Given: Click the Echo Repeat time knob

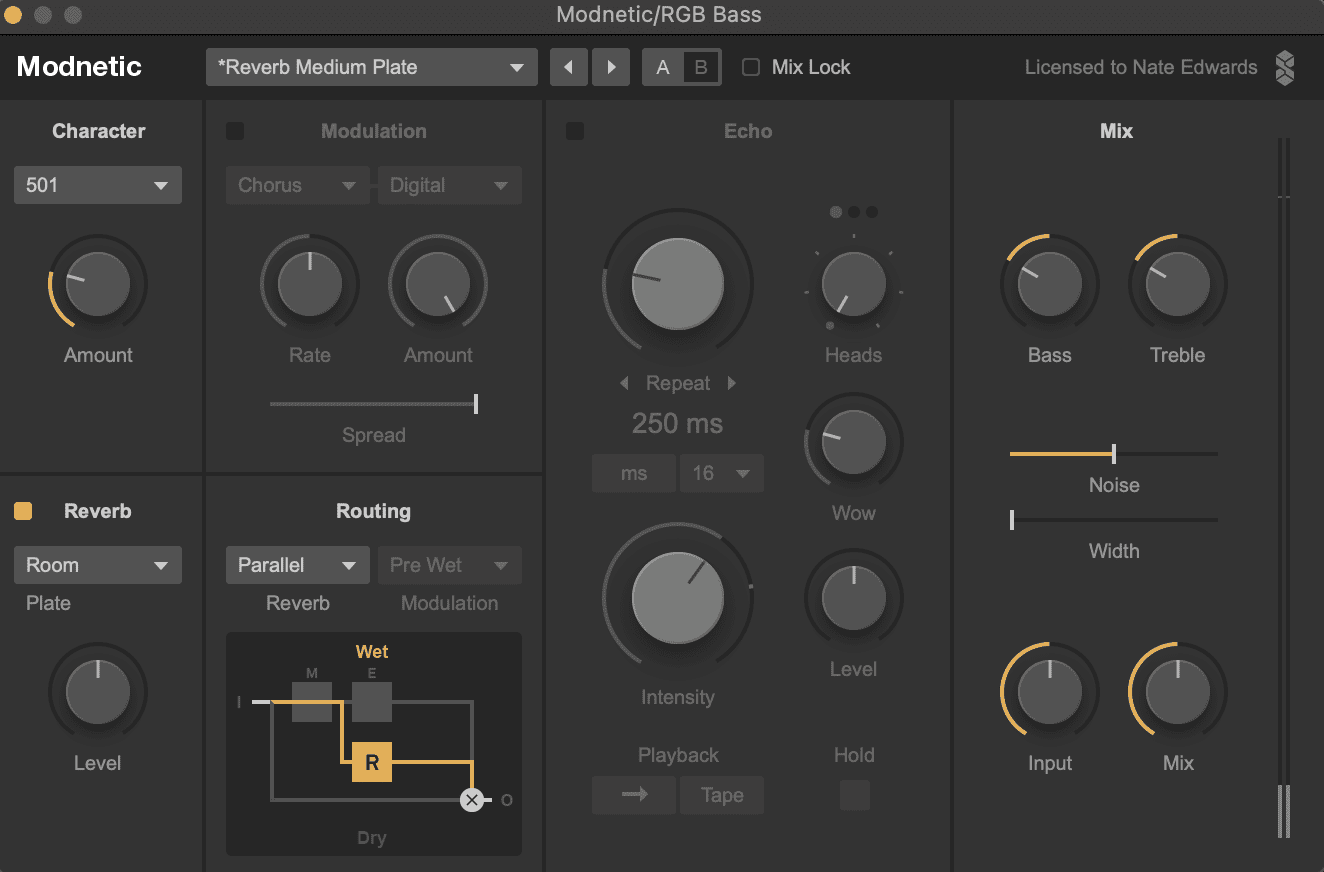Looking at the screenshot, I should click(x=678, y=284).
